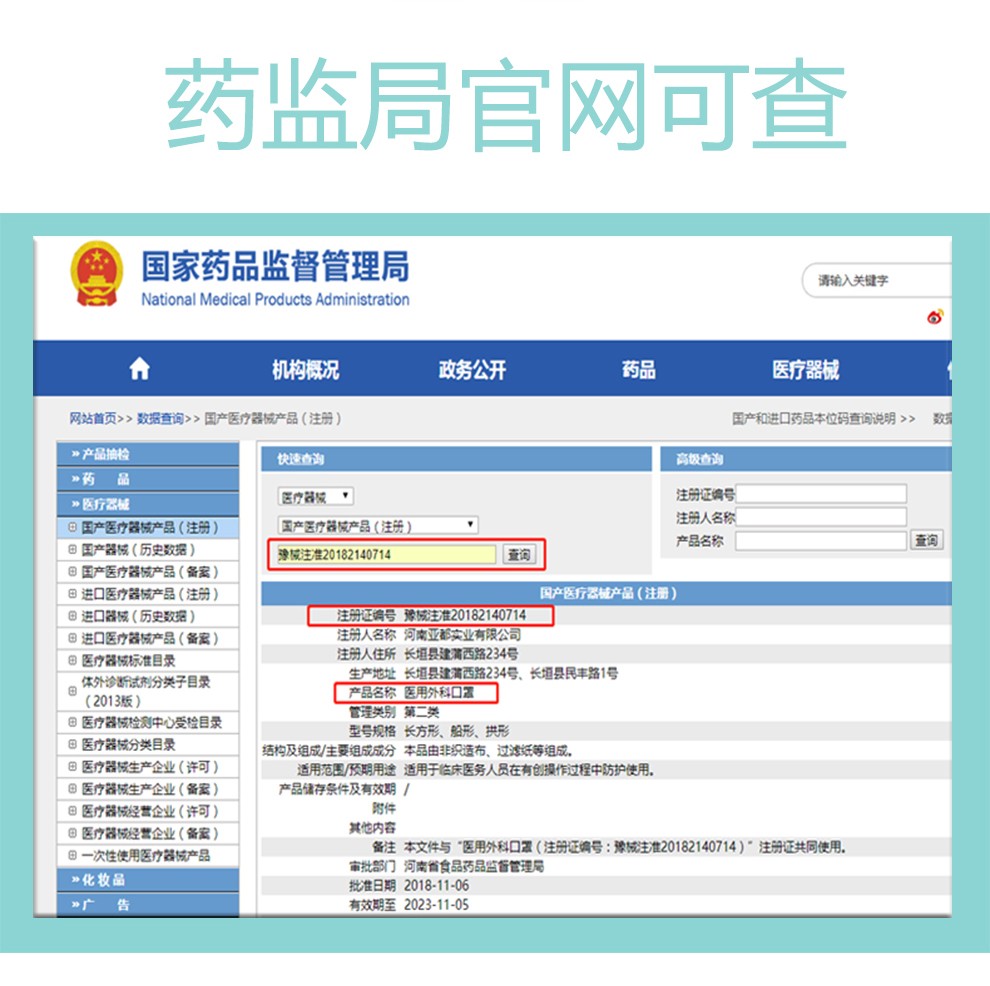Click 查询 button in advanced search panel

(x=926, y=540)
